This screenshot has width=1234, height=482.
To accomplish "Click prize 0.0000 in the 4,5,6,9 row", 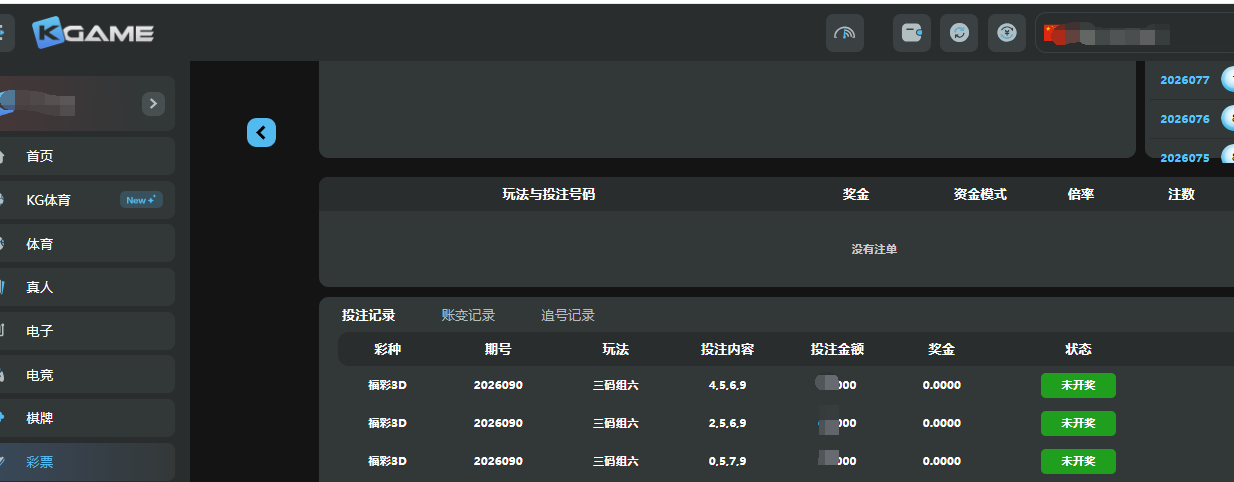I will pos(941,385).
